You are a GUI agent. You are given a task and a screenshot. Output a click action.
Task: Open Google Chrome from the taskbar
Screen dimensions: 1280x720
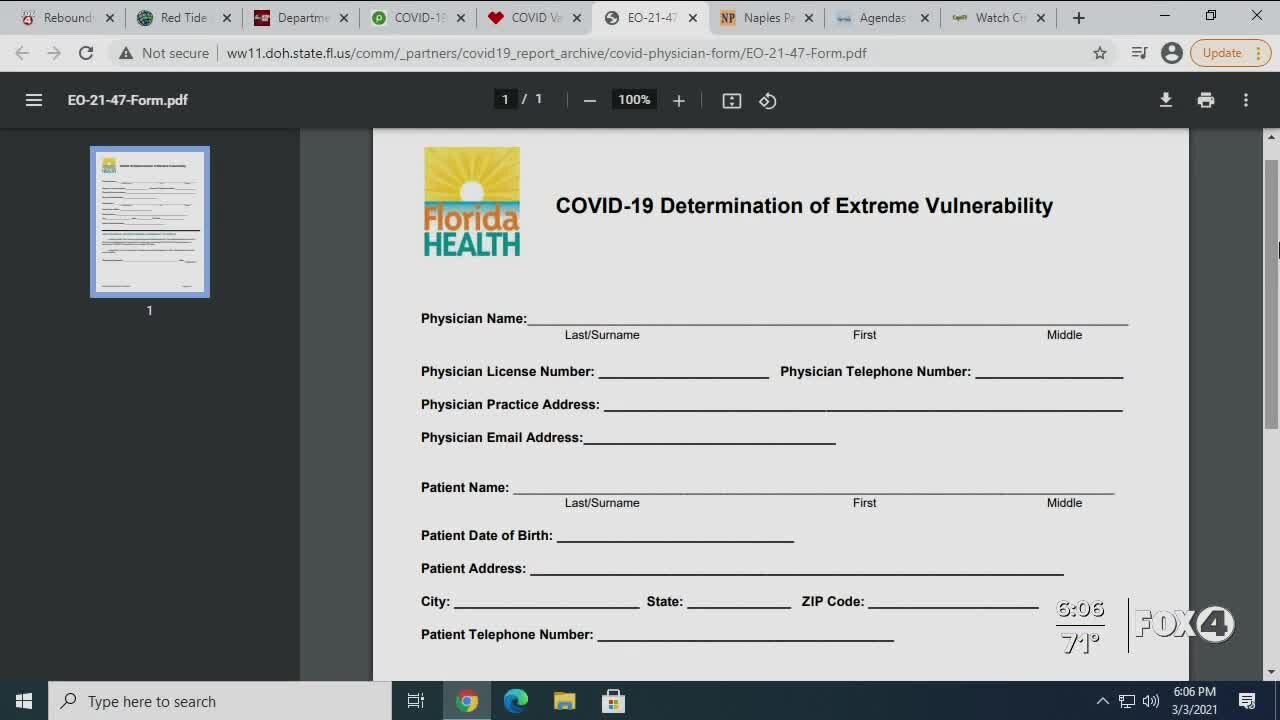click(x=466, y=701)
